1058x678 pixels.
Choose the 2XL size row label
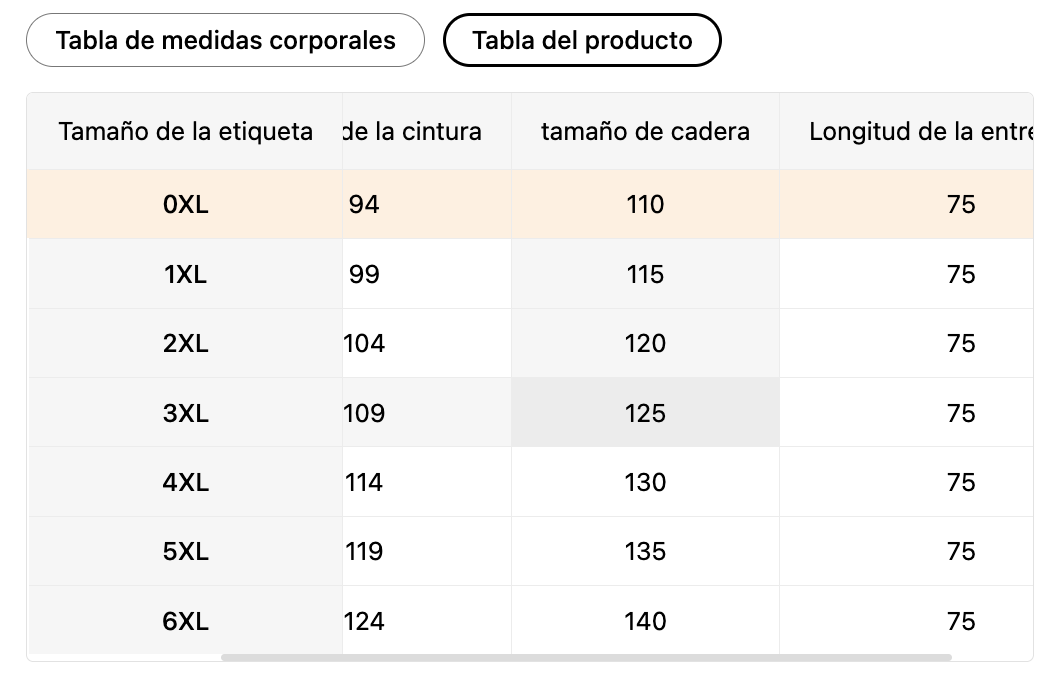pos(185,344)
